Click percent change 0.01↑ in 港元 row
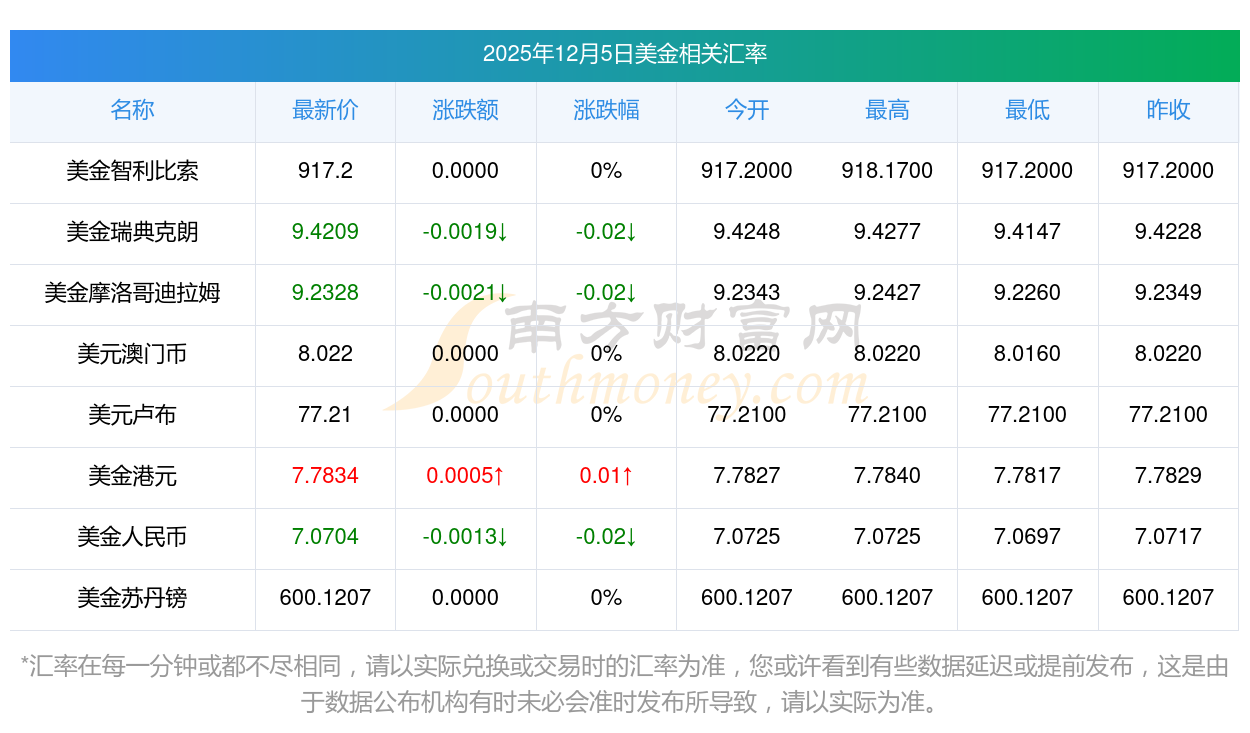The width and height of the screenshot is (1250, 733). click(x=606, y=476)
